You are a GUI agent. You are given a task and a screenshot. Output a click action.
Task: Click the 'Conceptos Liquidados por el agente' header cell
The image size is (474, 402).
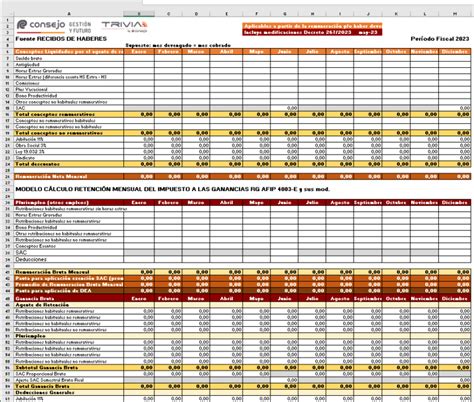(69, 52)
